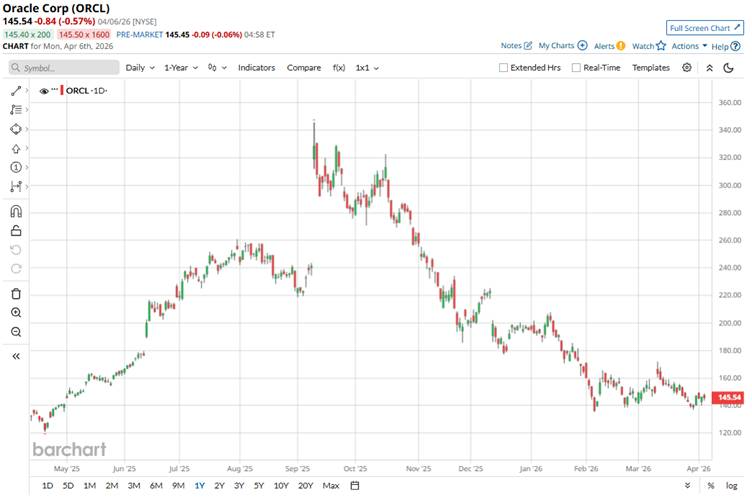The height and width of the screenshot is (500, 752).
Task: Select the 1D range tab
Action: (x=47, y=486)
